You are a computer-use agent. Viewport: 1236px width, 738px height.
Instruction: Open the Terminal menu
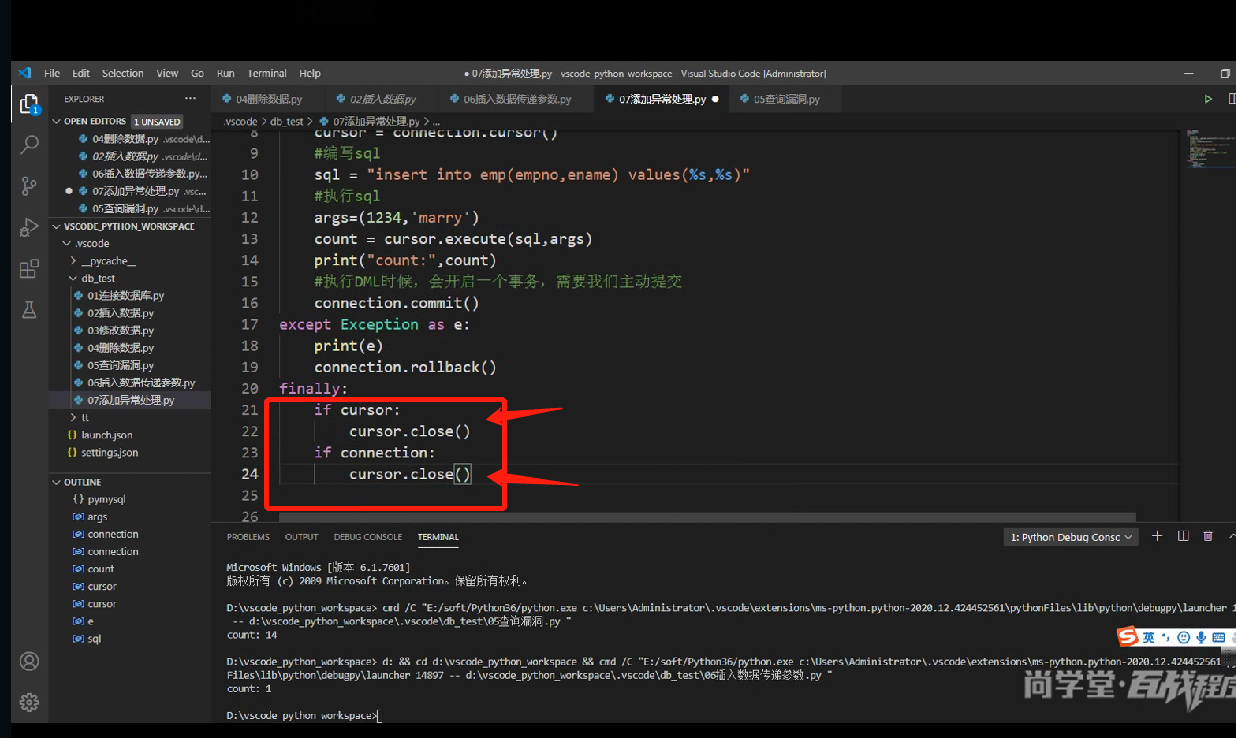click(267, 73)
